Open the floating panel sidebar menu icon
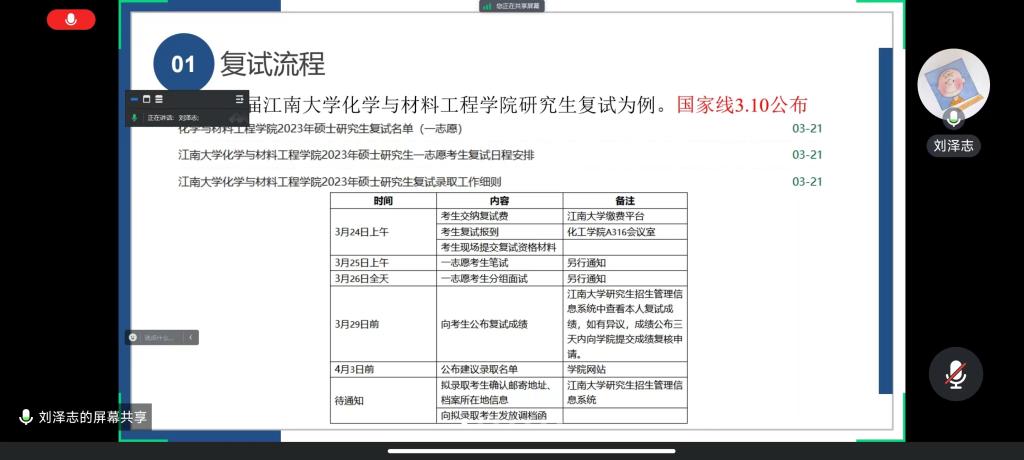This screenshot has width=1024, height=460. (239, 99)
